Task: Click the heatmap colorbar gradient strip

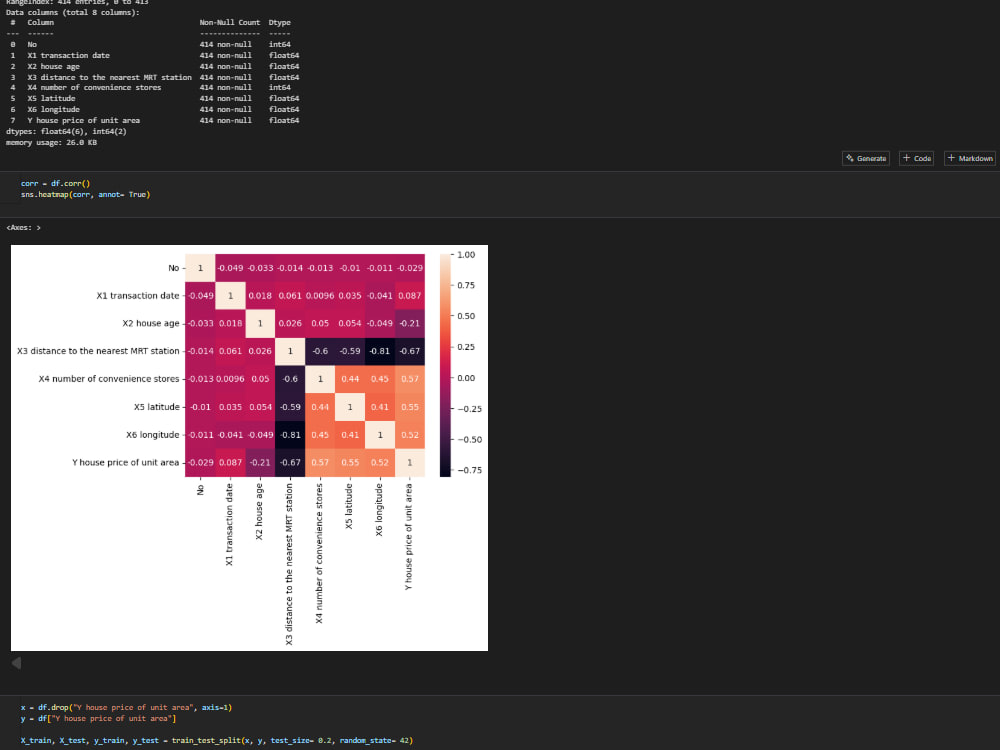Action: [445, 365]
